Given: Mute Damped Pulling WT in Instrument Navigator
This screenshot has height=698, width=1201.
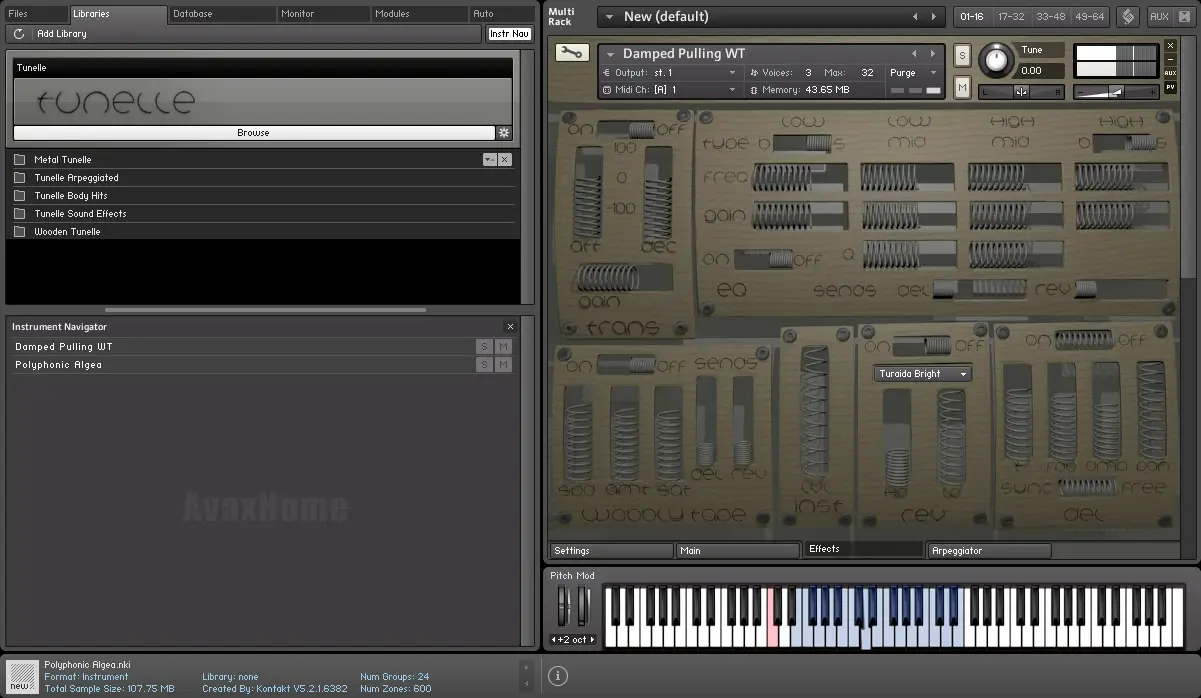Looking at the screenshot, I should pyautogui.click(x=503, y=347).
